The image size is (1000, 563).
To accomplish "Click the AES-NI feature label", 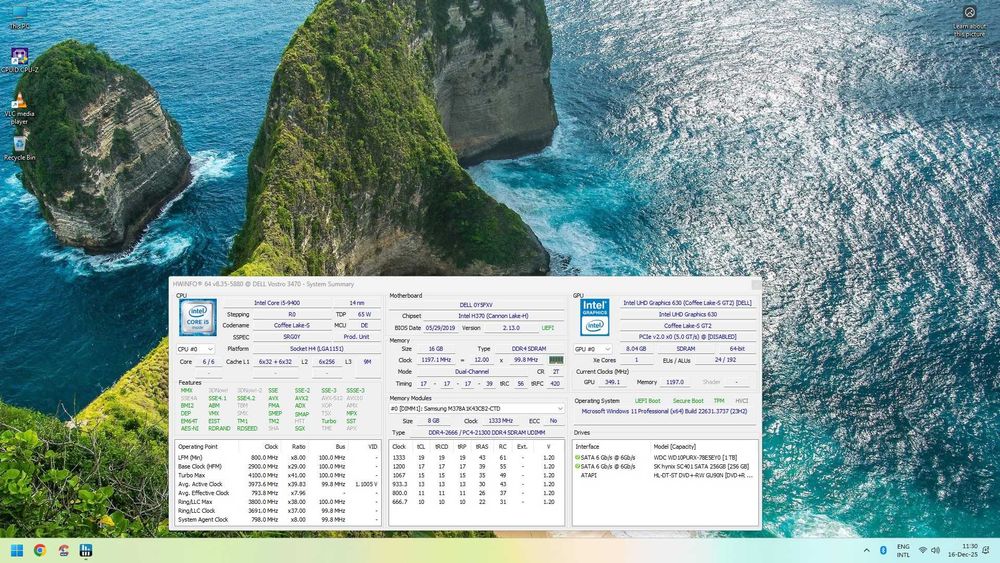I will pyautogui.click(x=189, y=428).
